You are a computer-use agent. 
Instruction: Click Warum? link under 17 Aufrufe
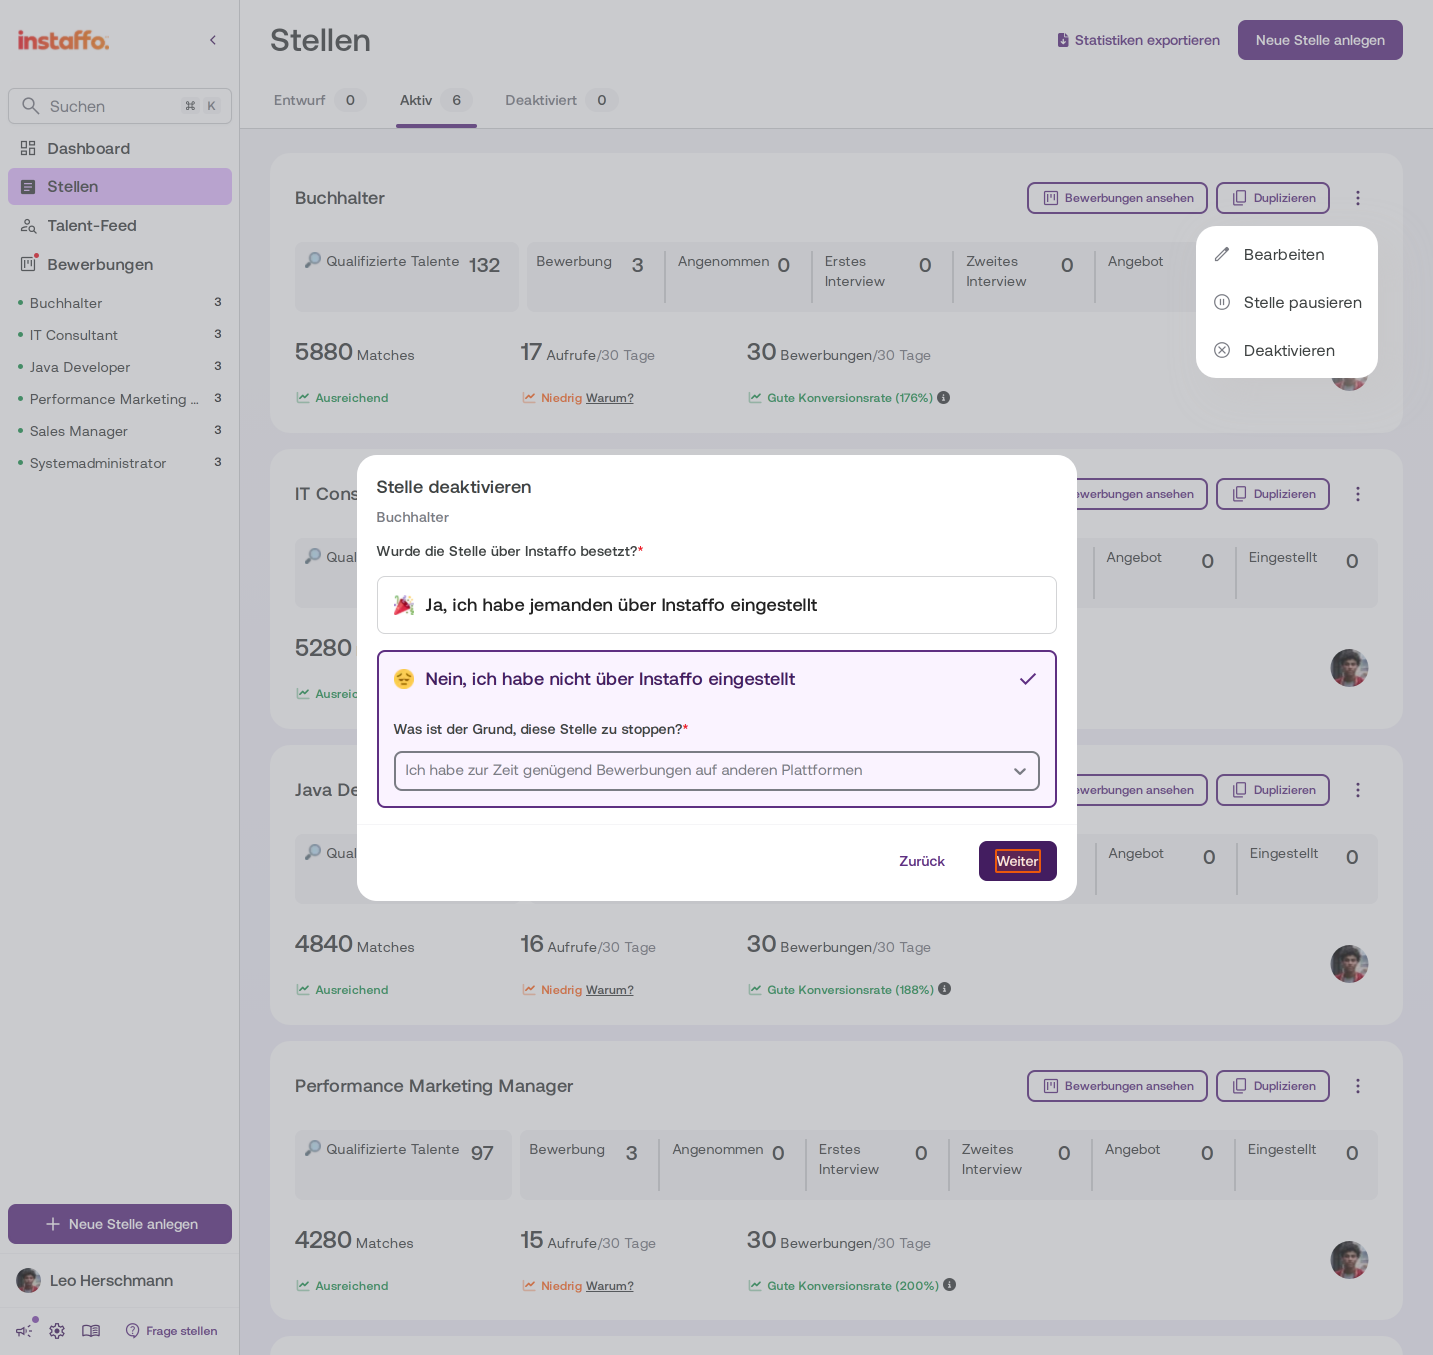[610, 398]
